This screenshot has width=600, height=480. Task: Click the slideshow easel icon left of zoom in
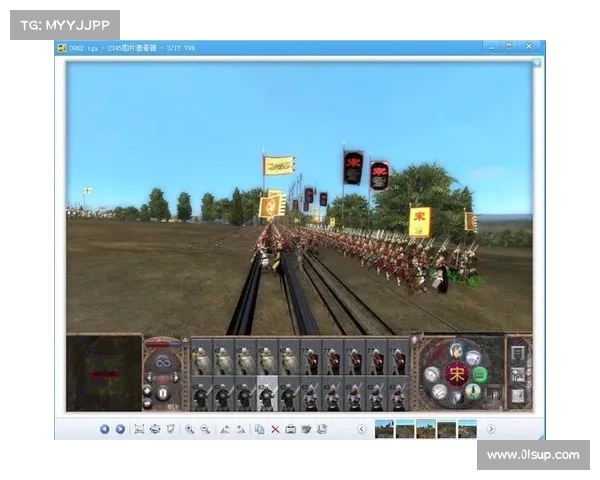pyautogui.click(x=170, y=429)
